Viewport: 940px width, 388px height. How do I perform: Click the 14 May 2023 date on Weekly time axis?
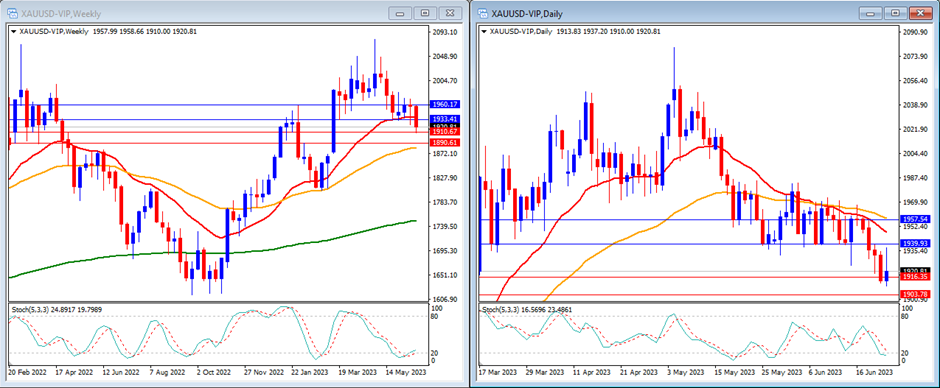click(405, 372)
